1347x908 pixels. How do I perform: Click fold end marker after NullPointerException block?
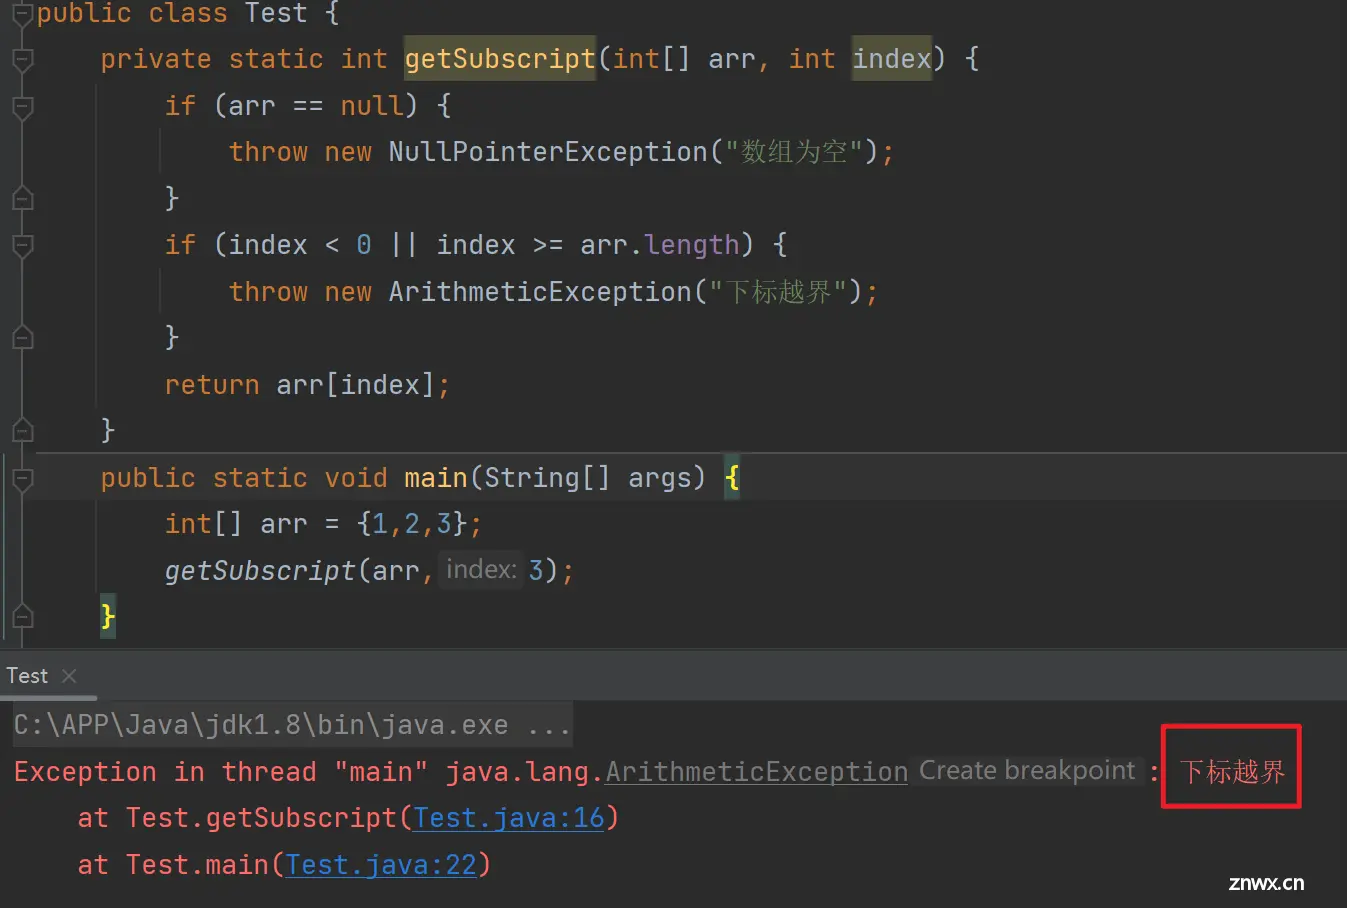tap(22, 198)
